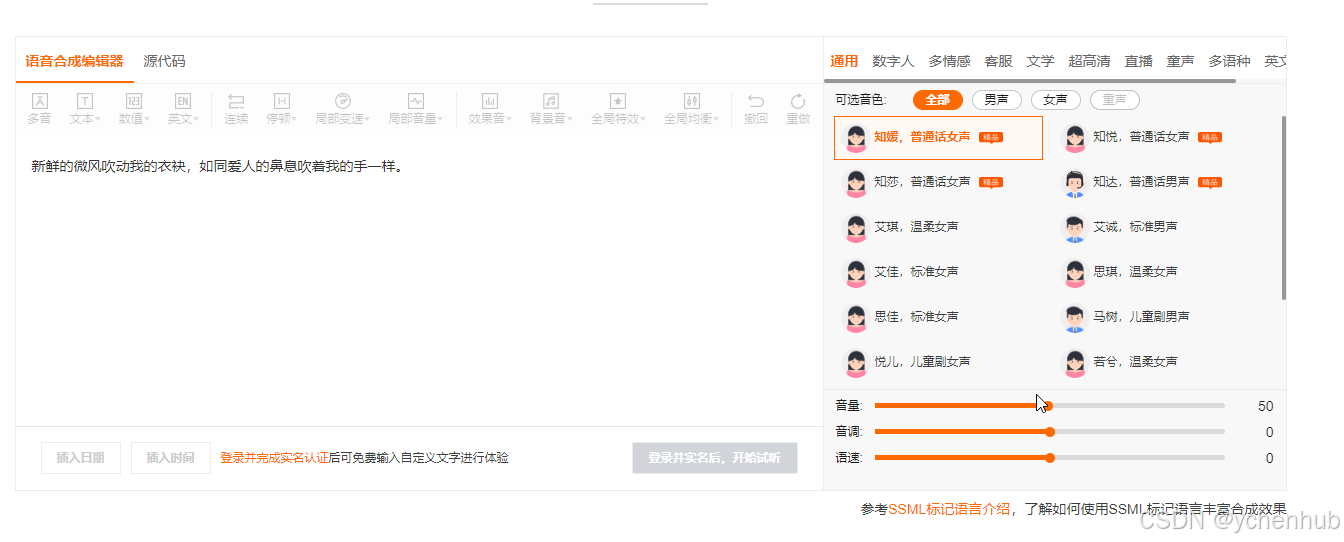Filter voices by 男声
The height and width of the screenshot is (542, 1344).
(x=997, y=100)
